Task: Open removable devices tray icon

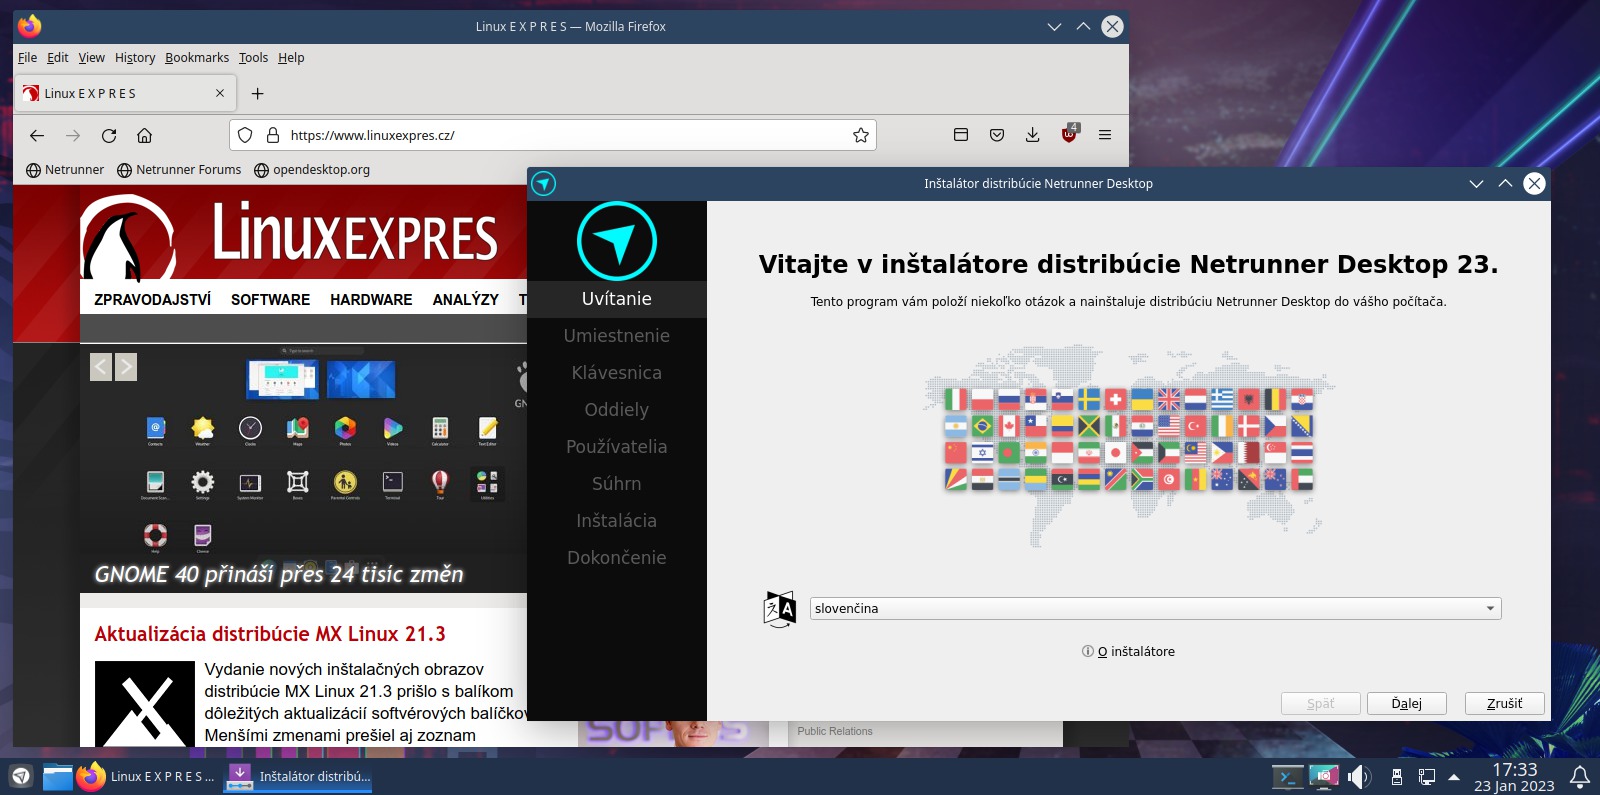Action: coord(1397,777)
